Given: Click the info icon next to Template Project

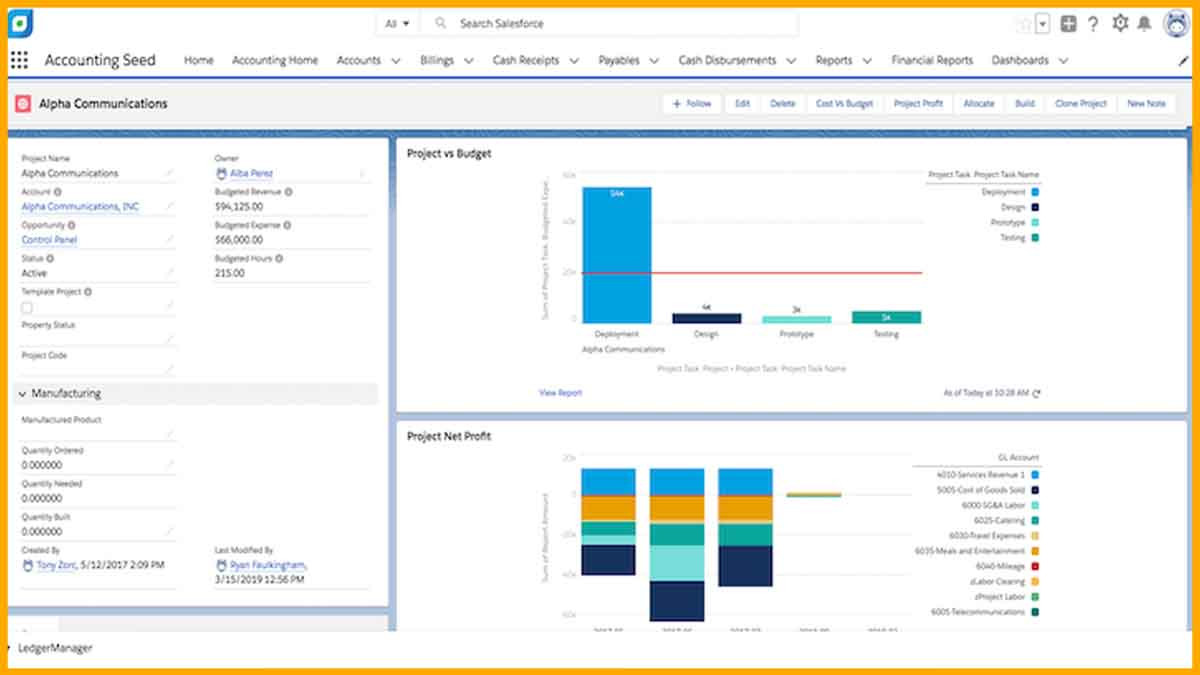Looking at the screenshot, I should point(88,292).
